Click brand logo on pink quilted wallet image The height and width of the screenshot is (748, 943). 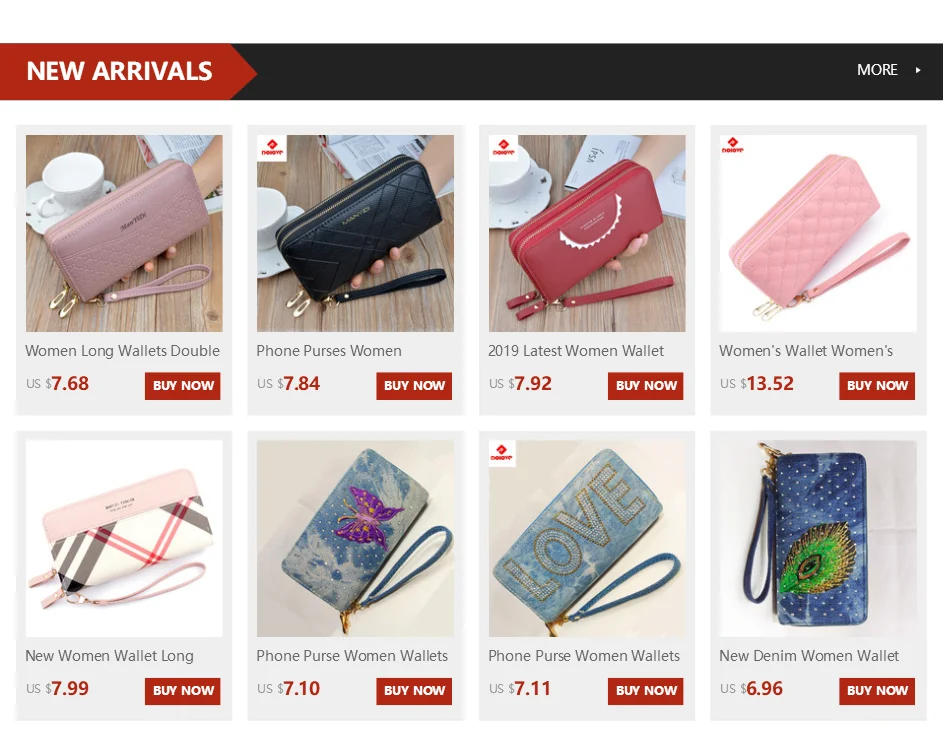(x=733, y=146)
